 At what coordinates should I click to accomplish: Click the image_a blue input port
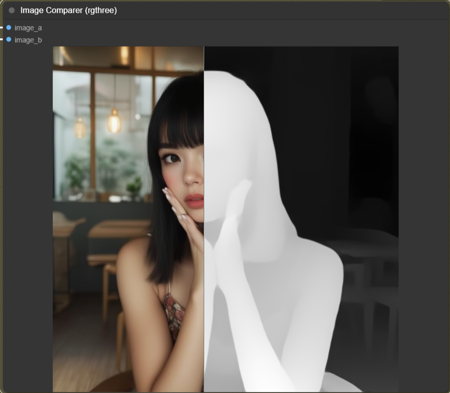tap(9, 28)
